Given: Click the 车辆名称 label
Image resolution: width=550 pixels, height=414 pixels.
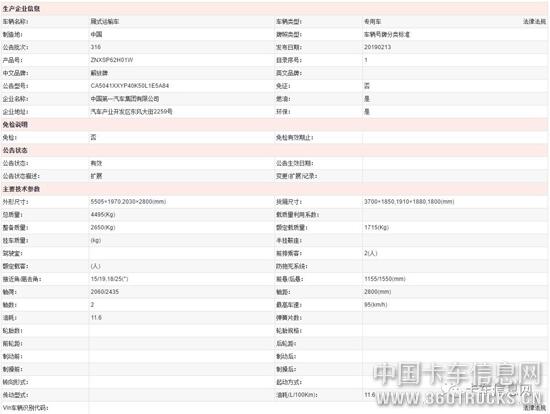Looking at the screenshot, I should click(x=15, y=22).
